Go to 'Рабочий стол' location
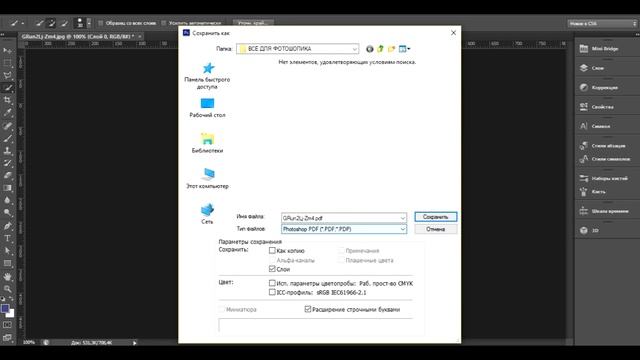640x360 pixels. click(x=207, y=108)
